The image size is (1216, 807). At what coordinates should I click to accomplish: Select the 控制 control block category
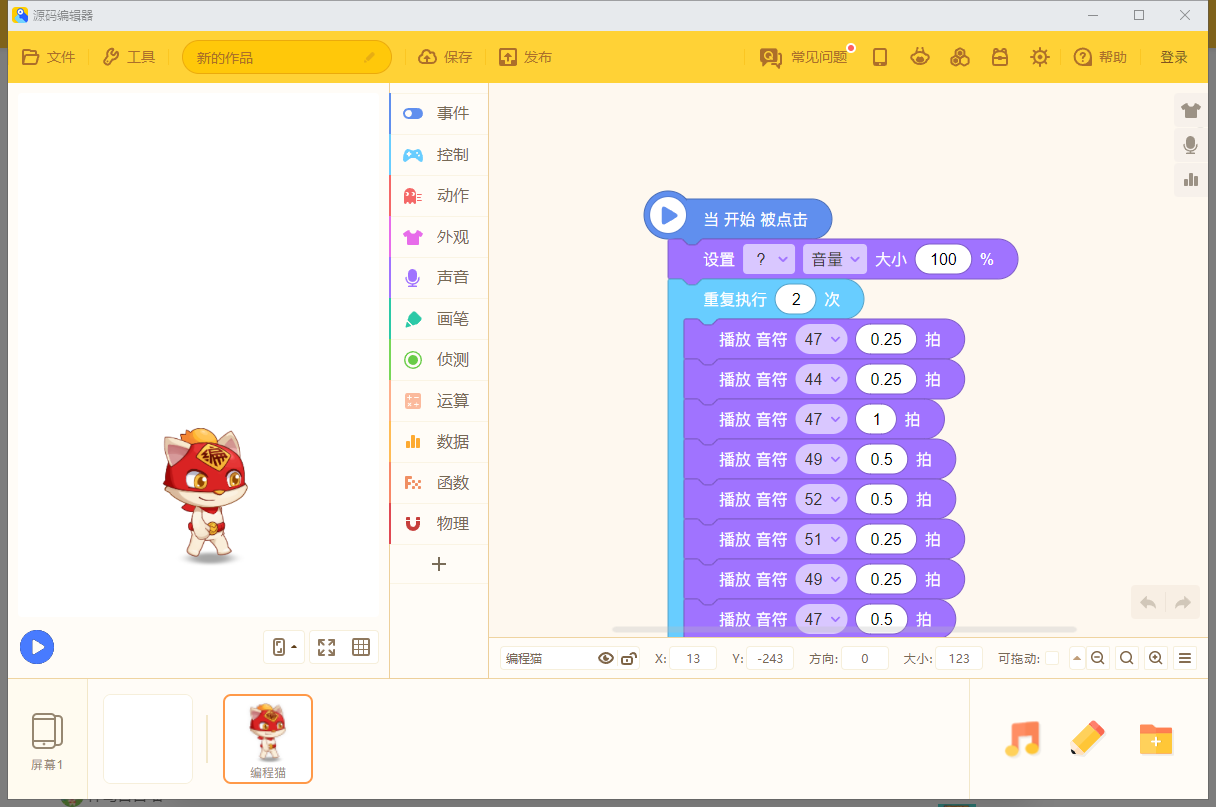point(439,155)
